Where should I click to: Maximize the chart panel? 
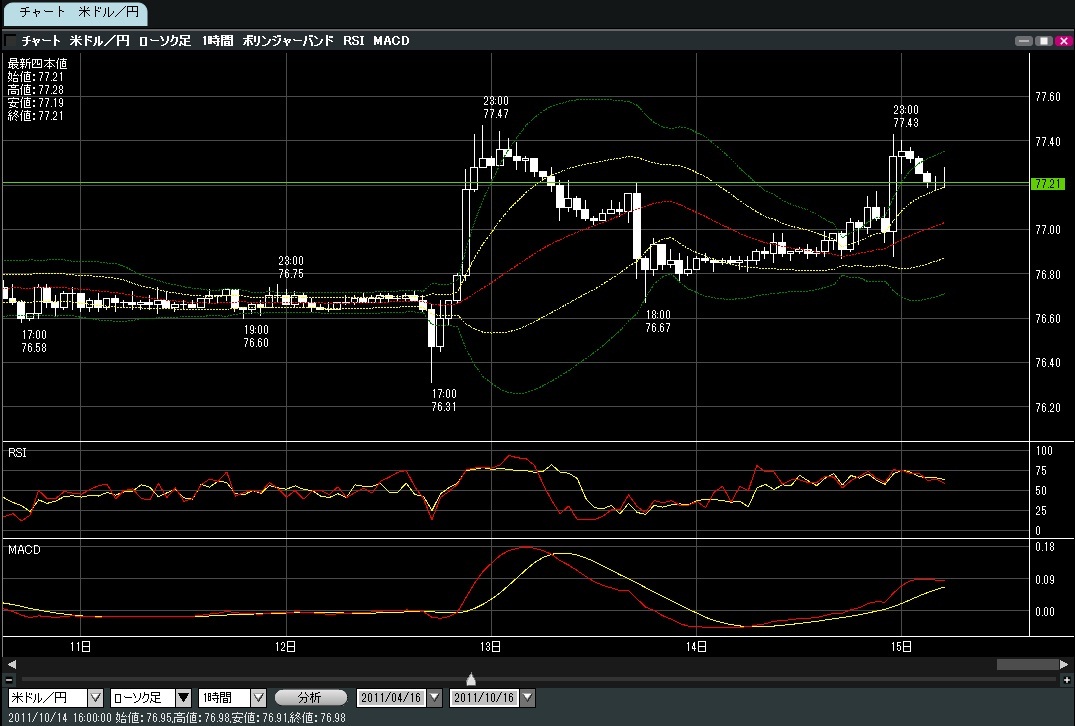coord(1043,41)
